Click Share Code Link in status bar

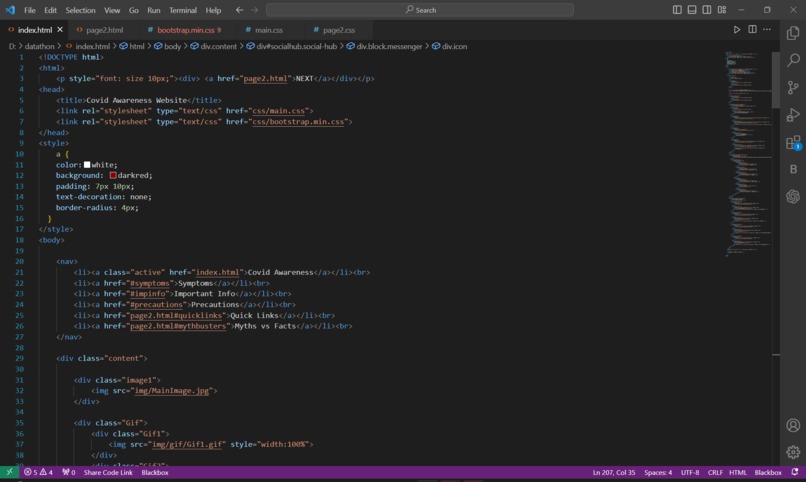click(x=108, y=472)
